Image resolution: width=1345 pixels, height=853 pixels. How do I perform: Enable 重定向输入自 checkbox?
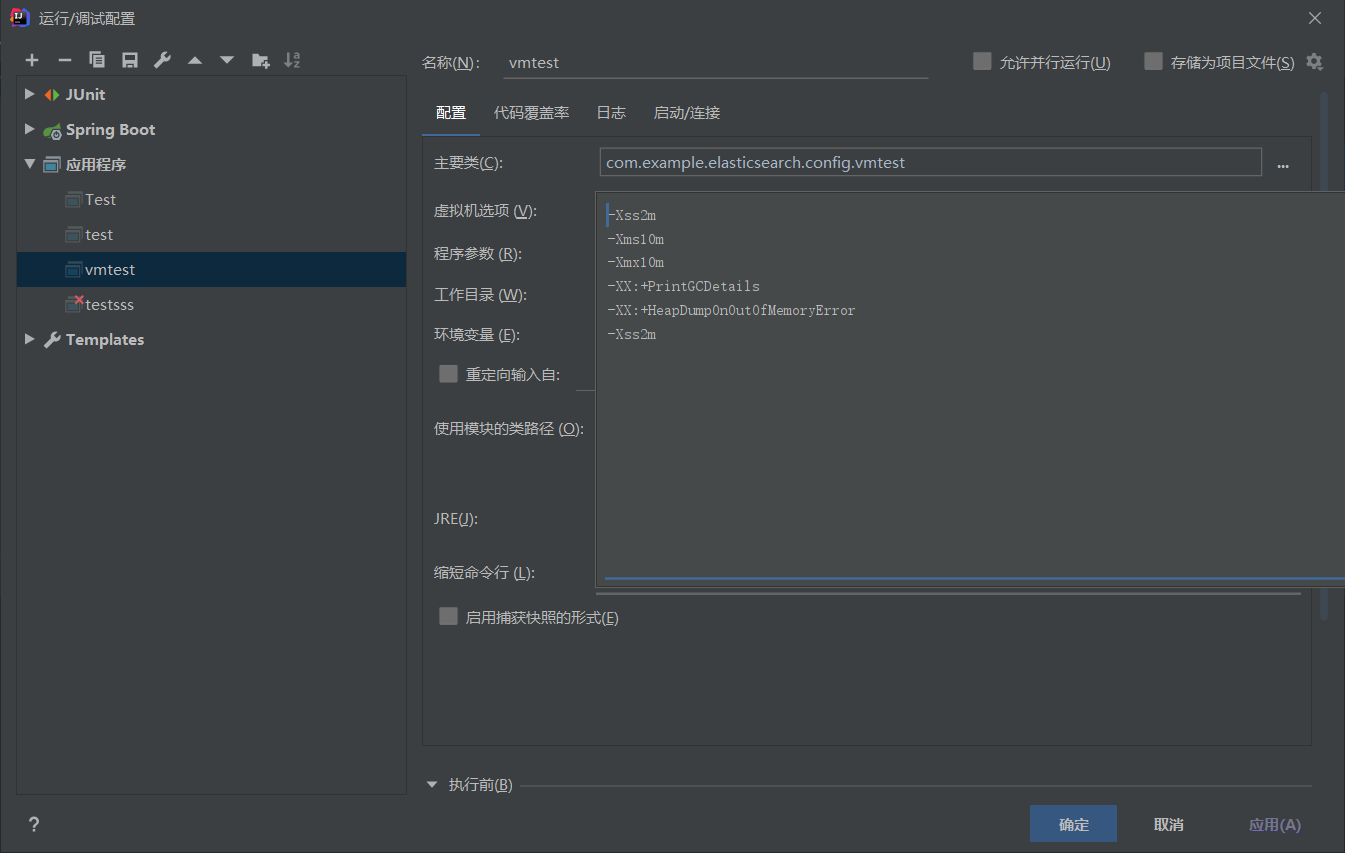pyautogui.click(x=448, y=373)
